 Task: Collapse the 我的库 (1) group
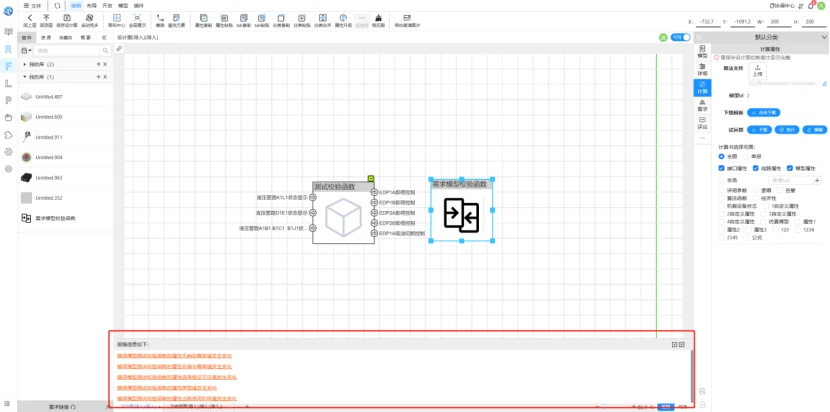24,77
